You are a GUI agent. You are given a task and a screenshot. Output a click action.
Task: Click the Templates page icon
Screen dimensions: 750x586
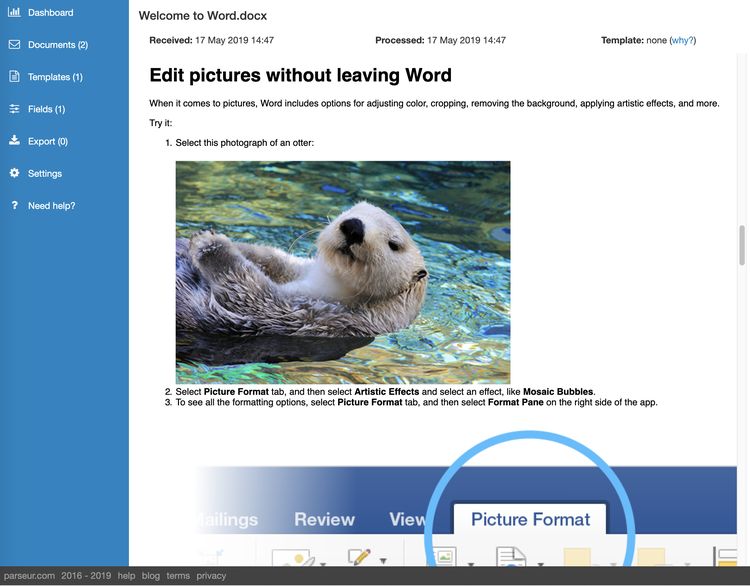point(14,77)
